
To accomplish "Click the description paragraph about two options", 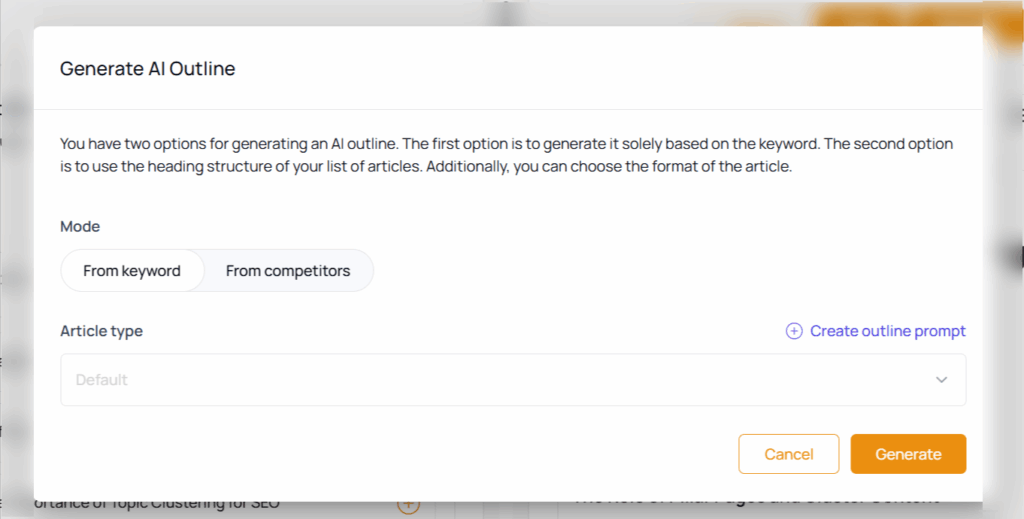I will pyautogui.click(x=506, y=155).
